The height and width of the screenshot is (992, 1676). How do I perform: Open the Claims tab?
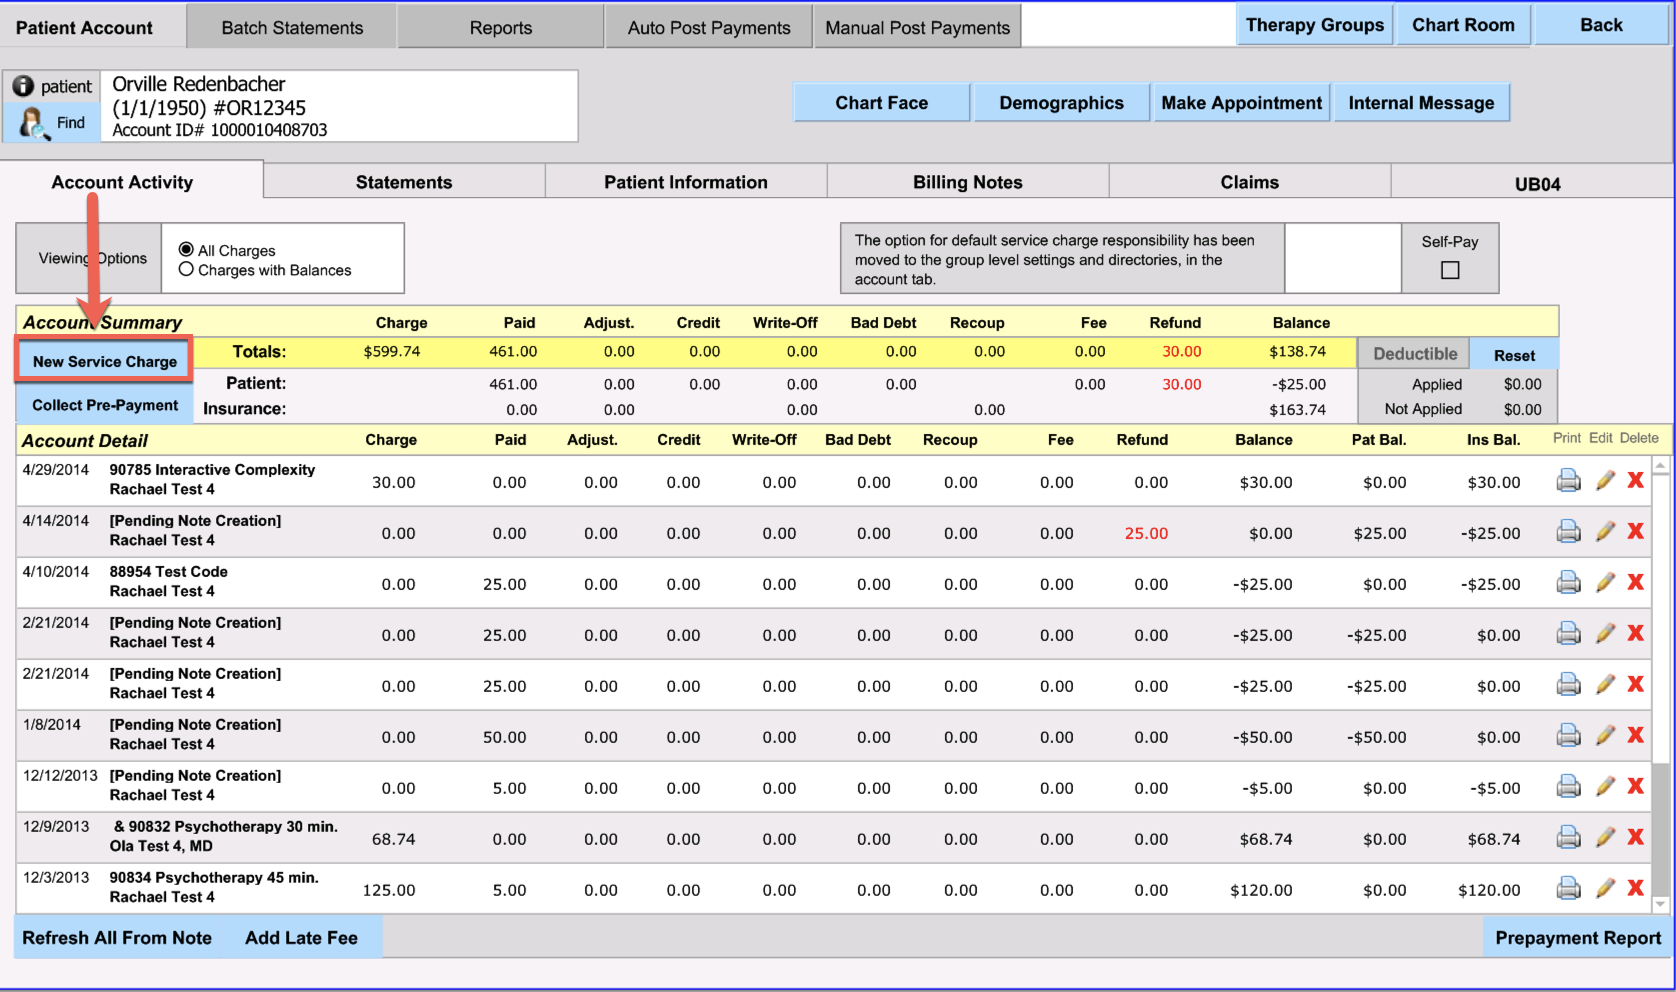pos(1249,182)
